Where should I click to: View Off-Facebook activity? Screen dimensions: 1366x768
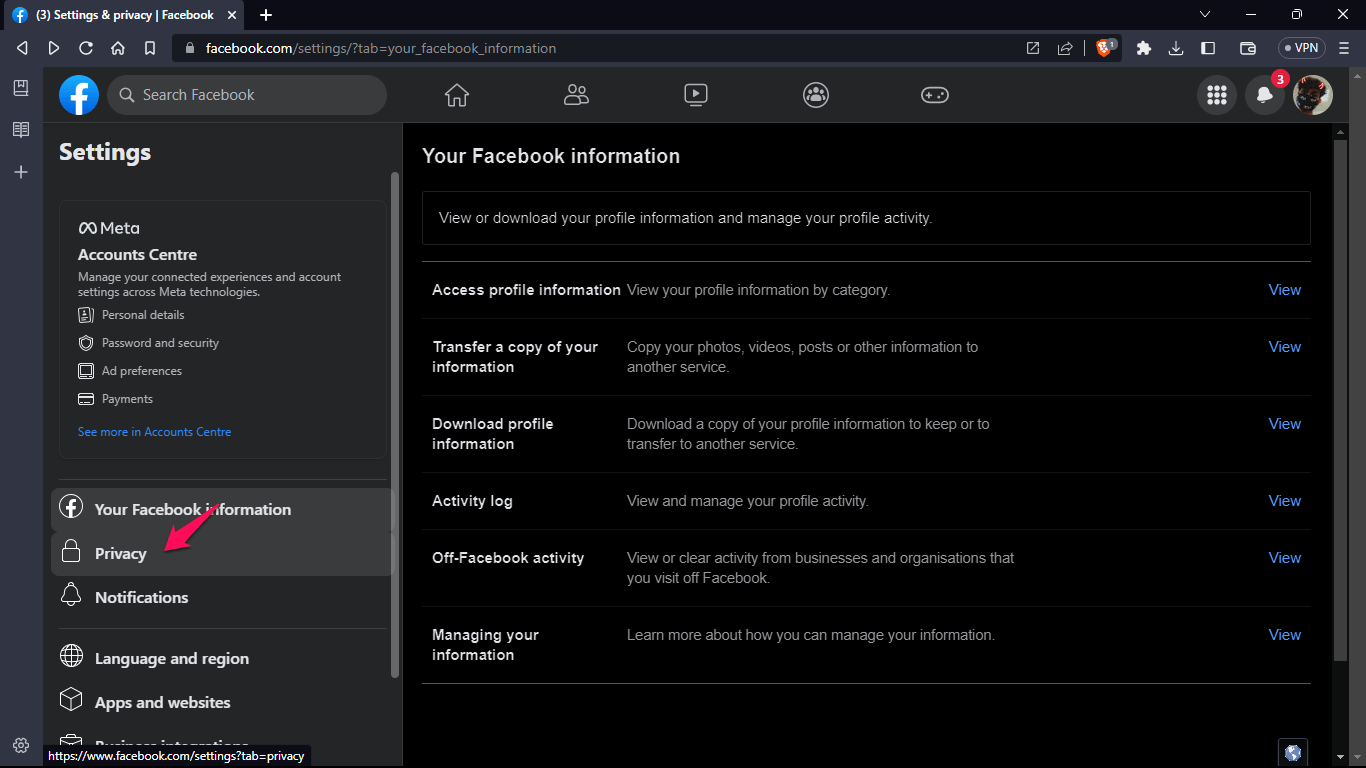click(1285, 558)
